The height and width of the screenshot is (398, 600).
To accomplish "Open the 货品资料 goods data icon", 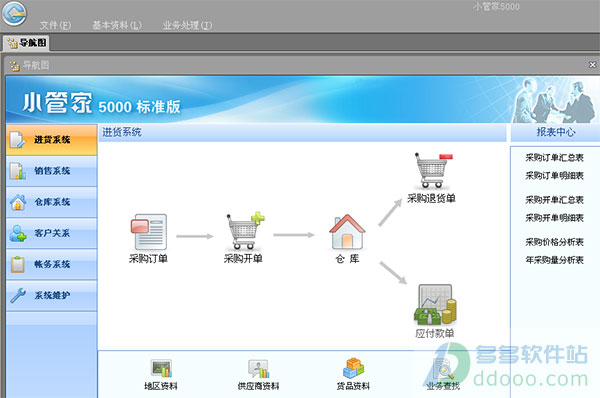I will tap(353, 368).
